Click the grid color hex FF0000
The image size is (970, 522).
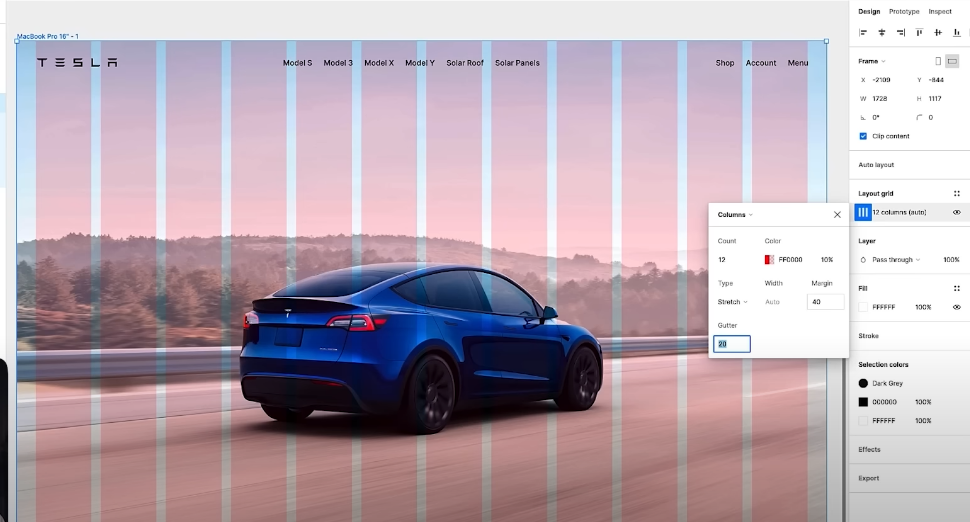coord(790,260)
